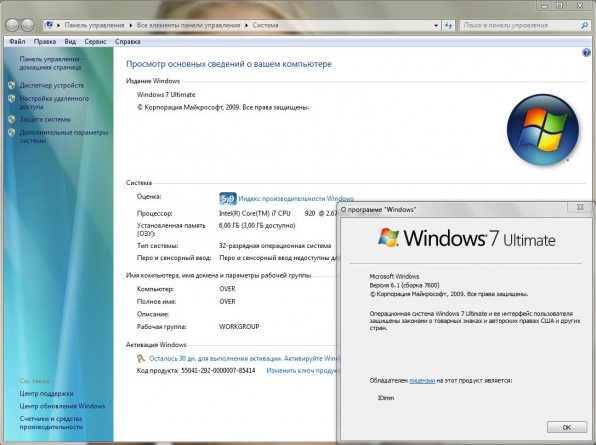596x445 pixels.
Task: Open Панель управления домашняя страница link
Action: pos(51,63)
